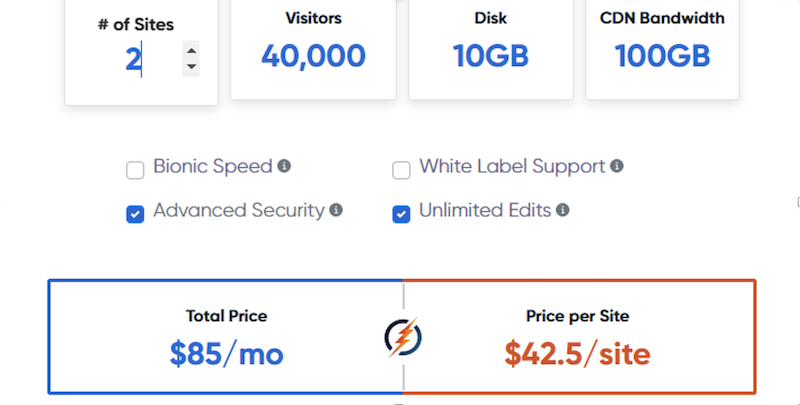This screenshot has width=800, height=405.
Task: Click the lightning bolt logo between price boxes
Action: 403,337
